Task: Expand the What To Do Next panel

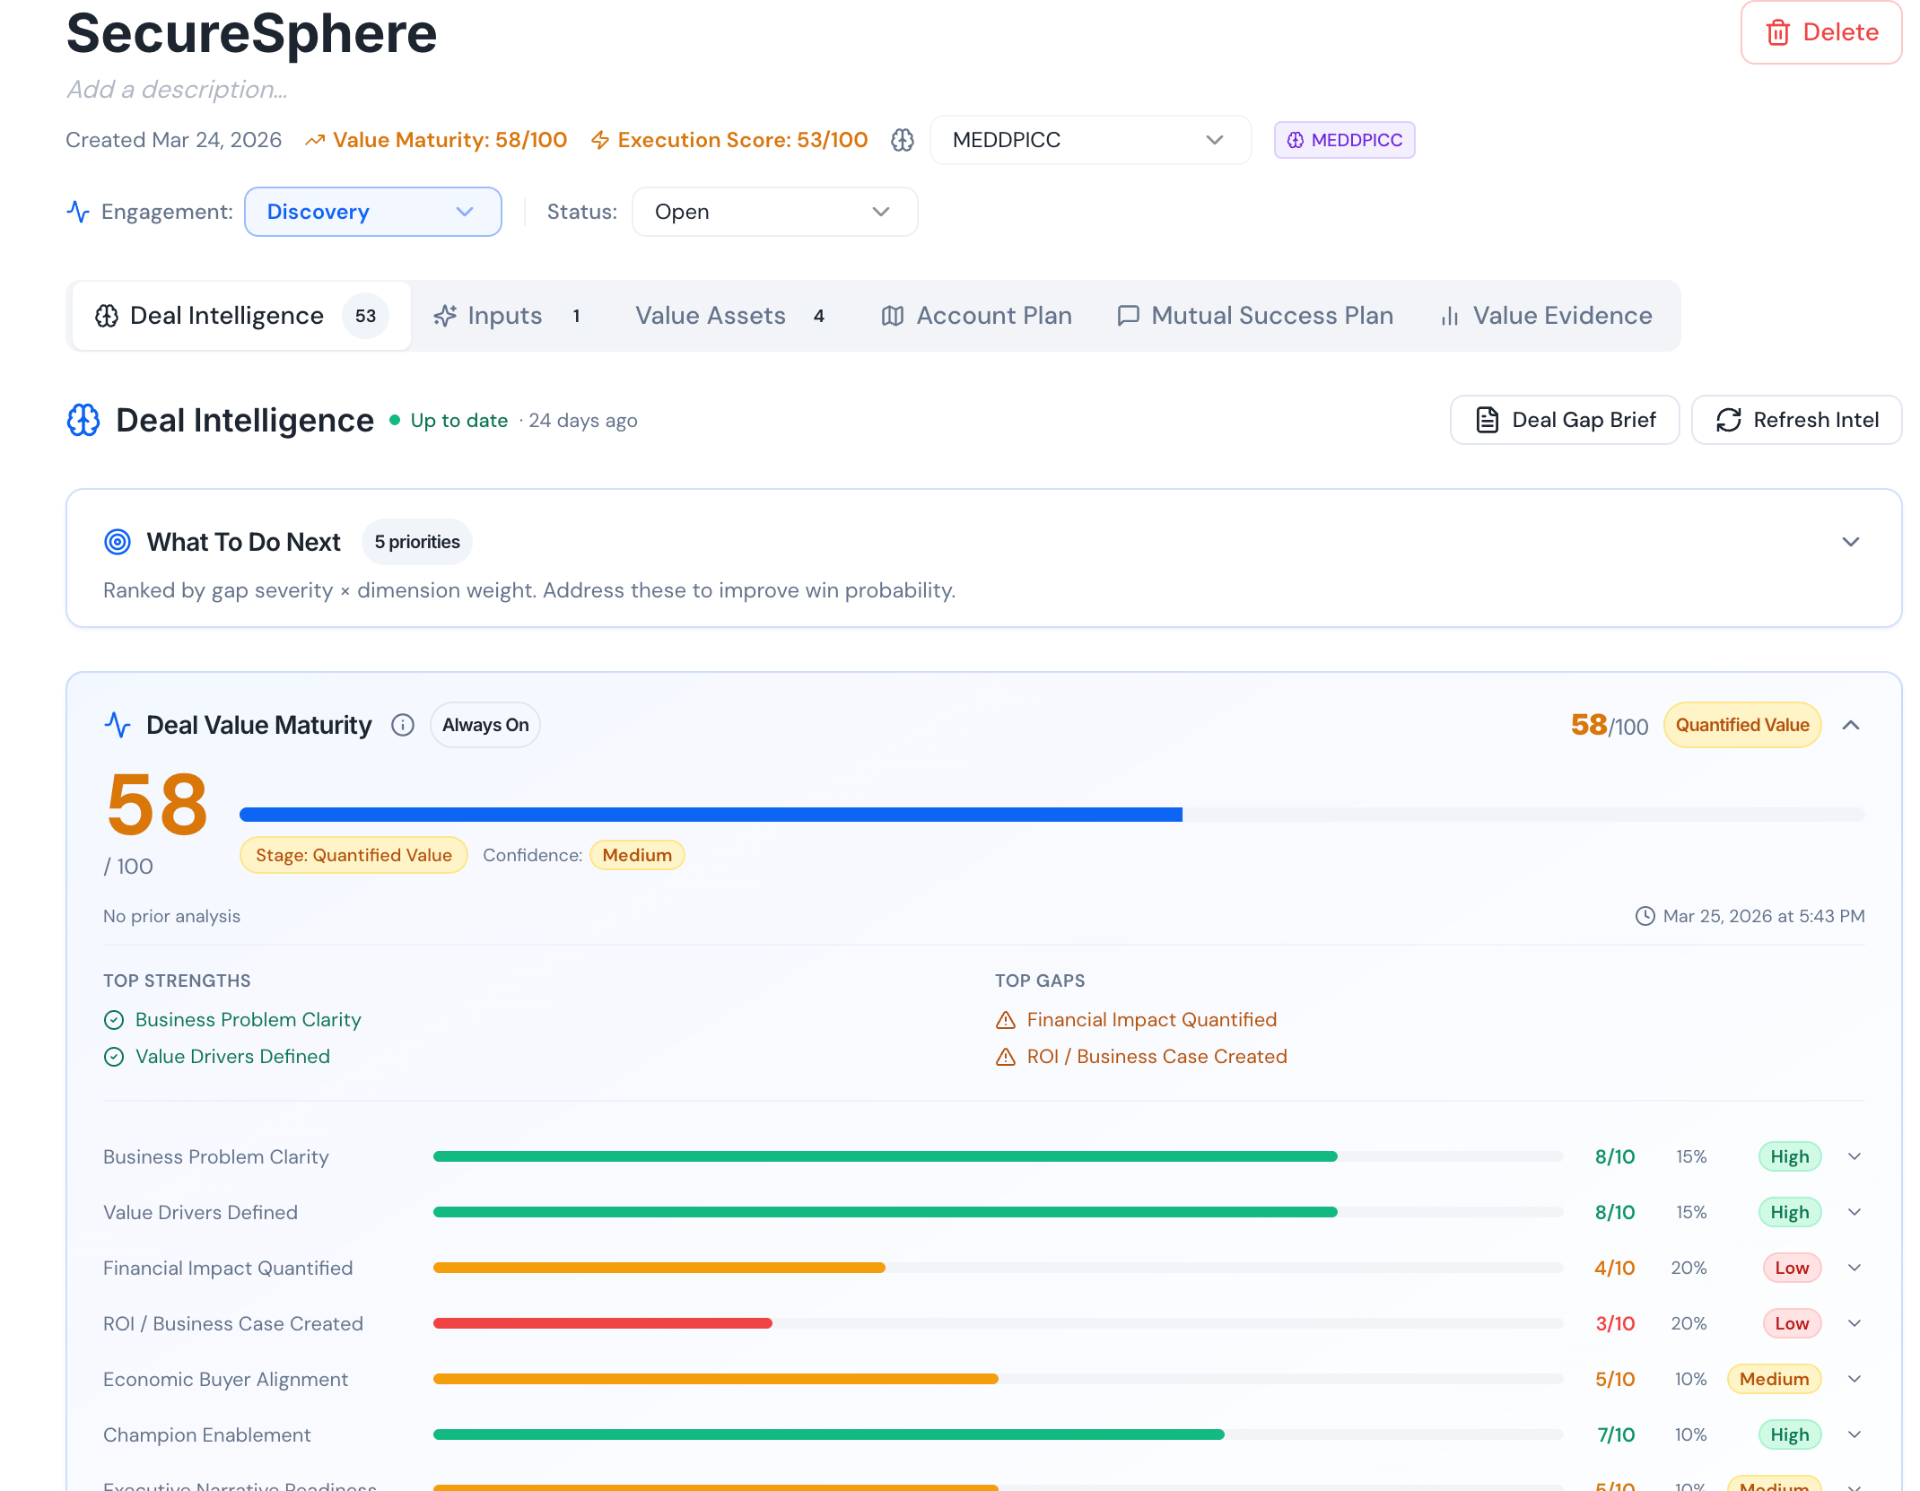Action: (x=1850, y=542)
